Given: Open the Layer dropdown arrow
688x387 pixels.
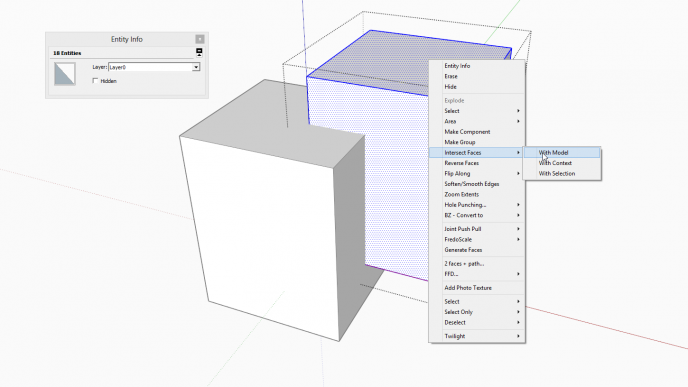Looking at the screenshot, I should point(196,67).
